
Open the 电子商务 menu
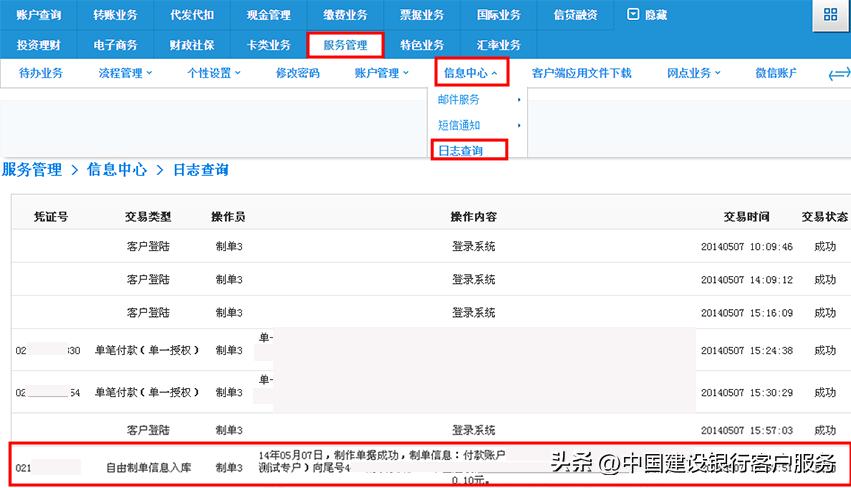click(x=115, y=45)
